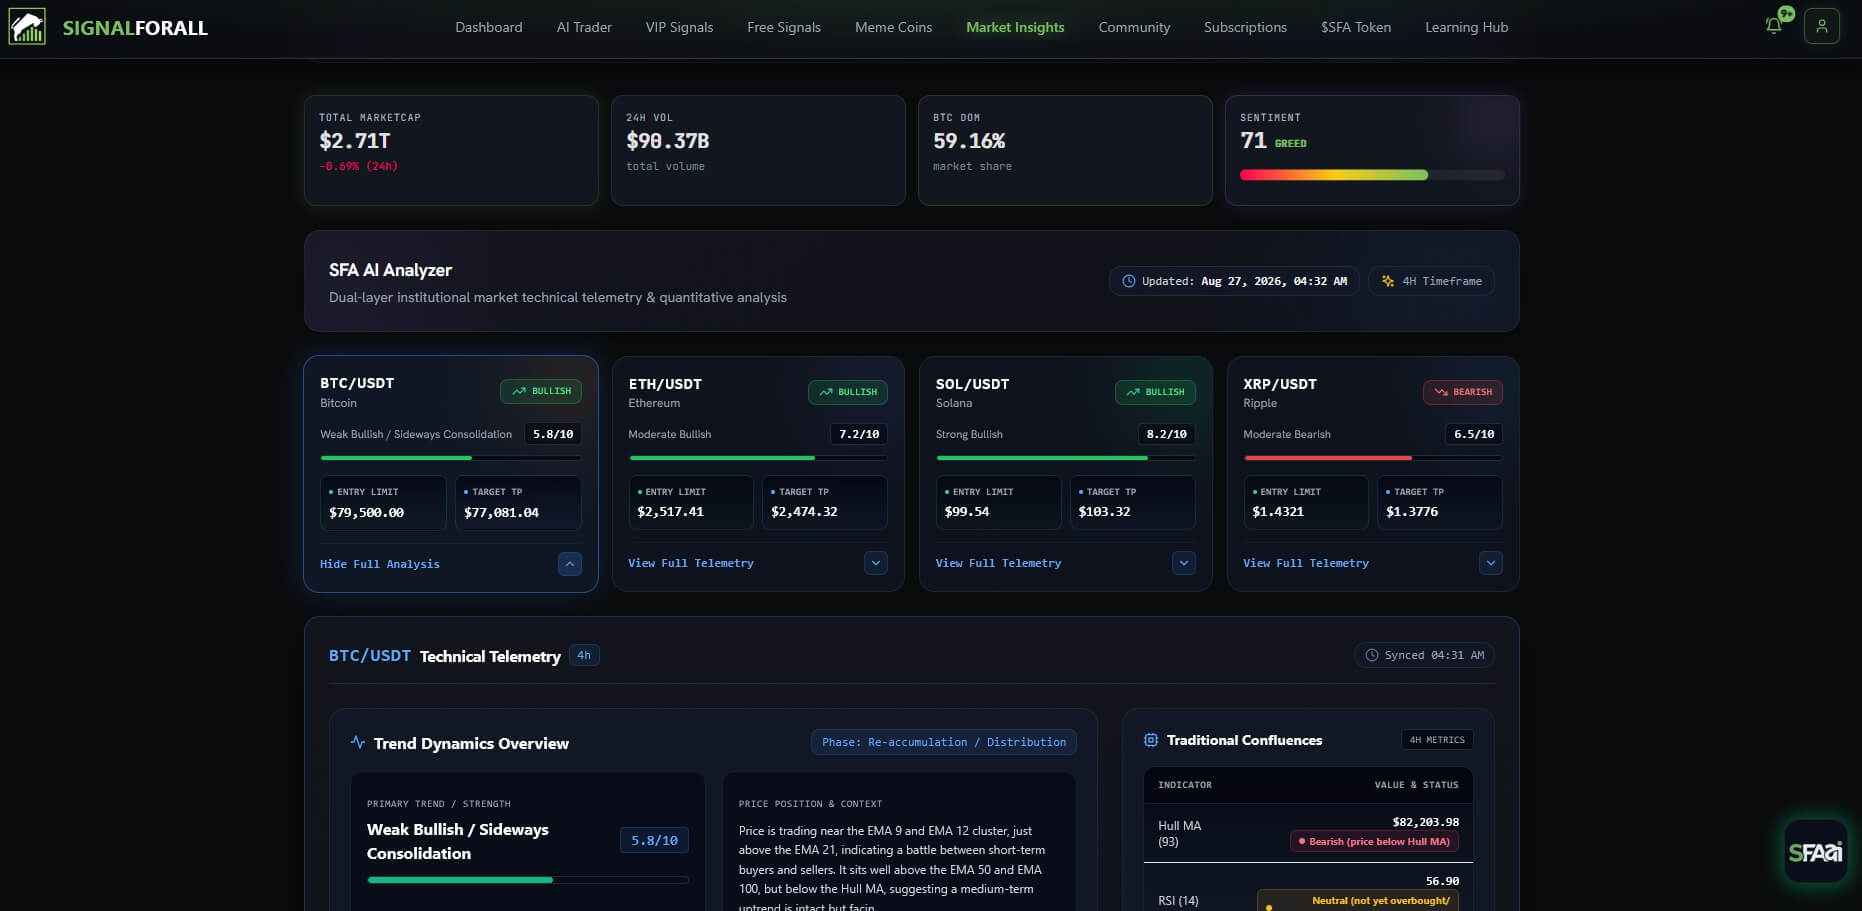This screenshot has width=1862, height=911.
Task: Expand SOL/USDT telemetry chevron
Action: point(1184,563)
